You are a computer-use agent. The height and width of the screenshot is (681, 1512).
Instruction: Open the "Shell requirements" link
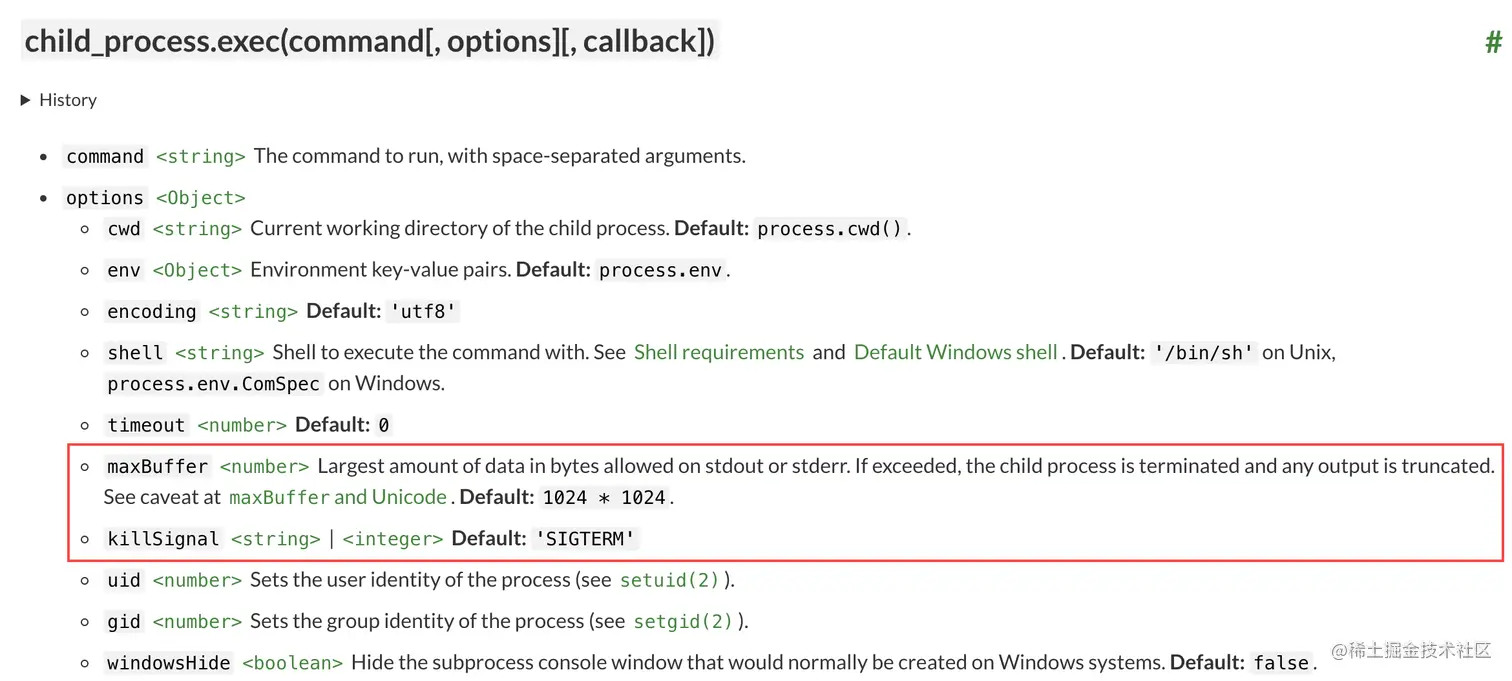[719, 352]
